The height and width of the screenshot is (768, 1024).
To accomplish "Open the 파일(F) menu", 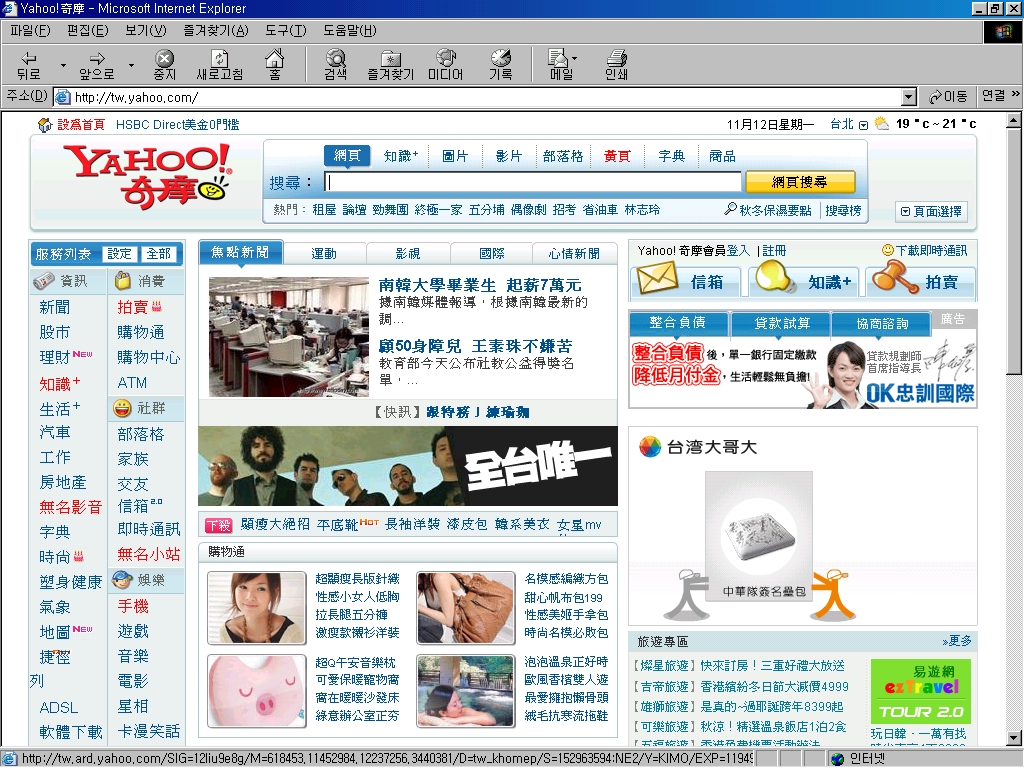I will click(x=30, y=31).
